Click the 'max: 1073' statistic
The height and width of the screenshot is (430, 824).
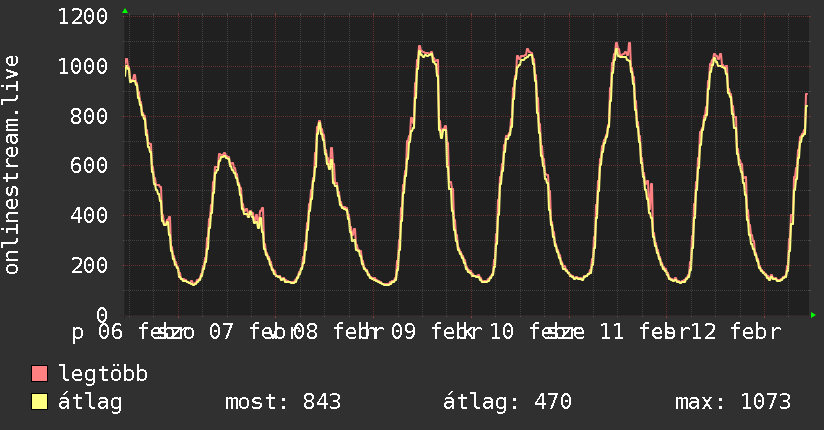tap(733, 402)
